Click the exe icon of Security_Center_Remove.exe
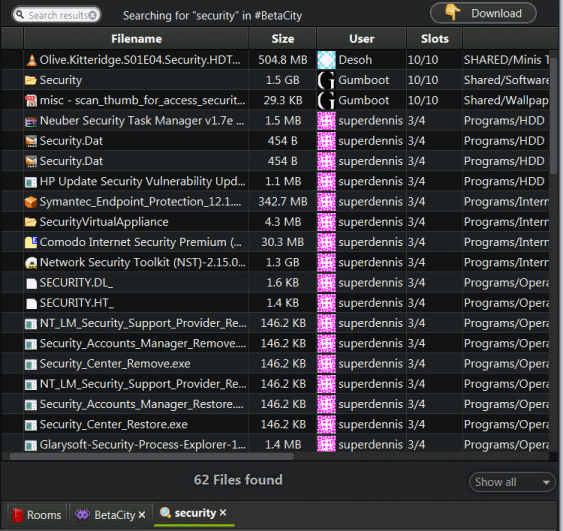The image size is (563, 531). click(x=31, y=364)
